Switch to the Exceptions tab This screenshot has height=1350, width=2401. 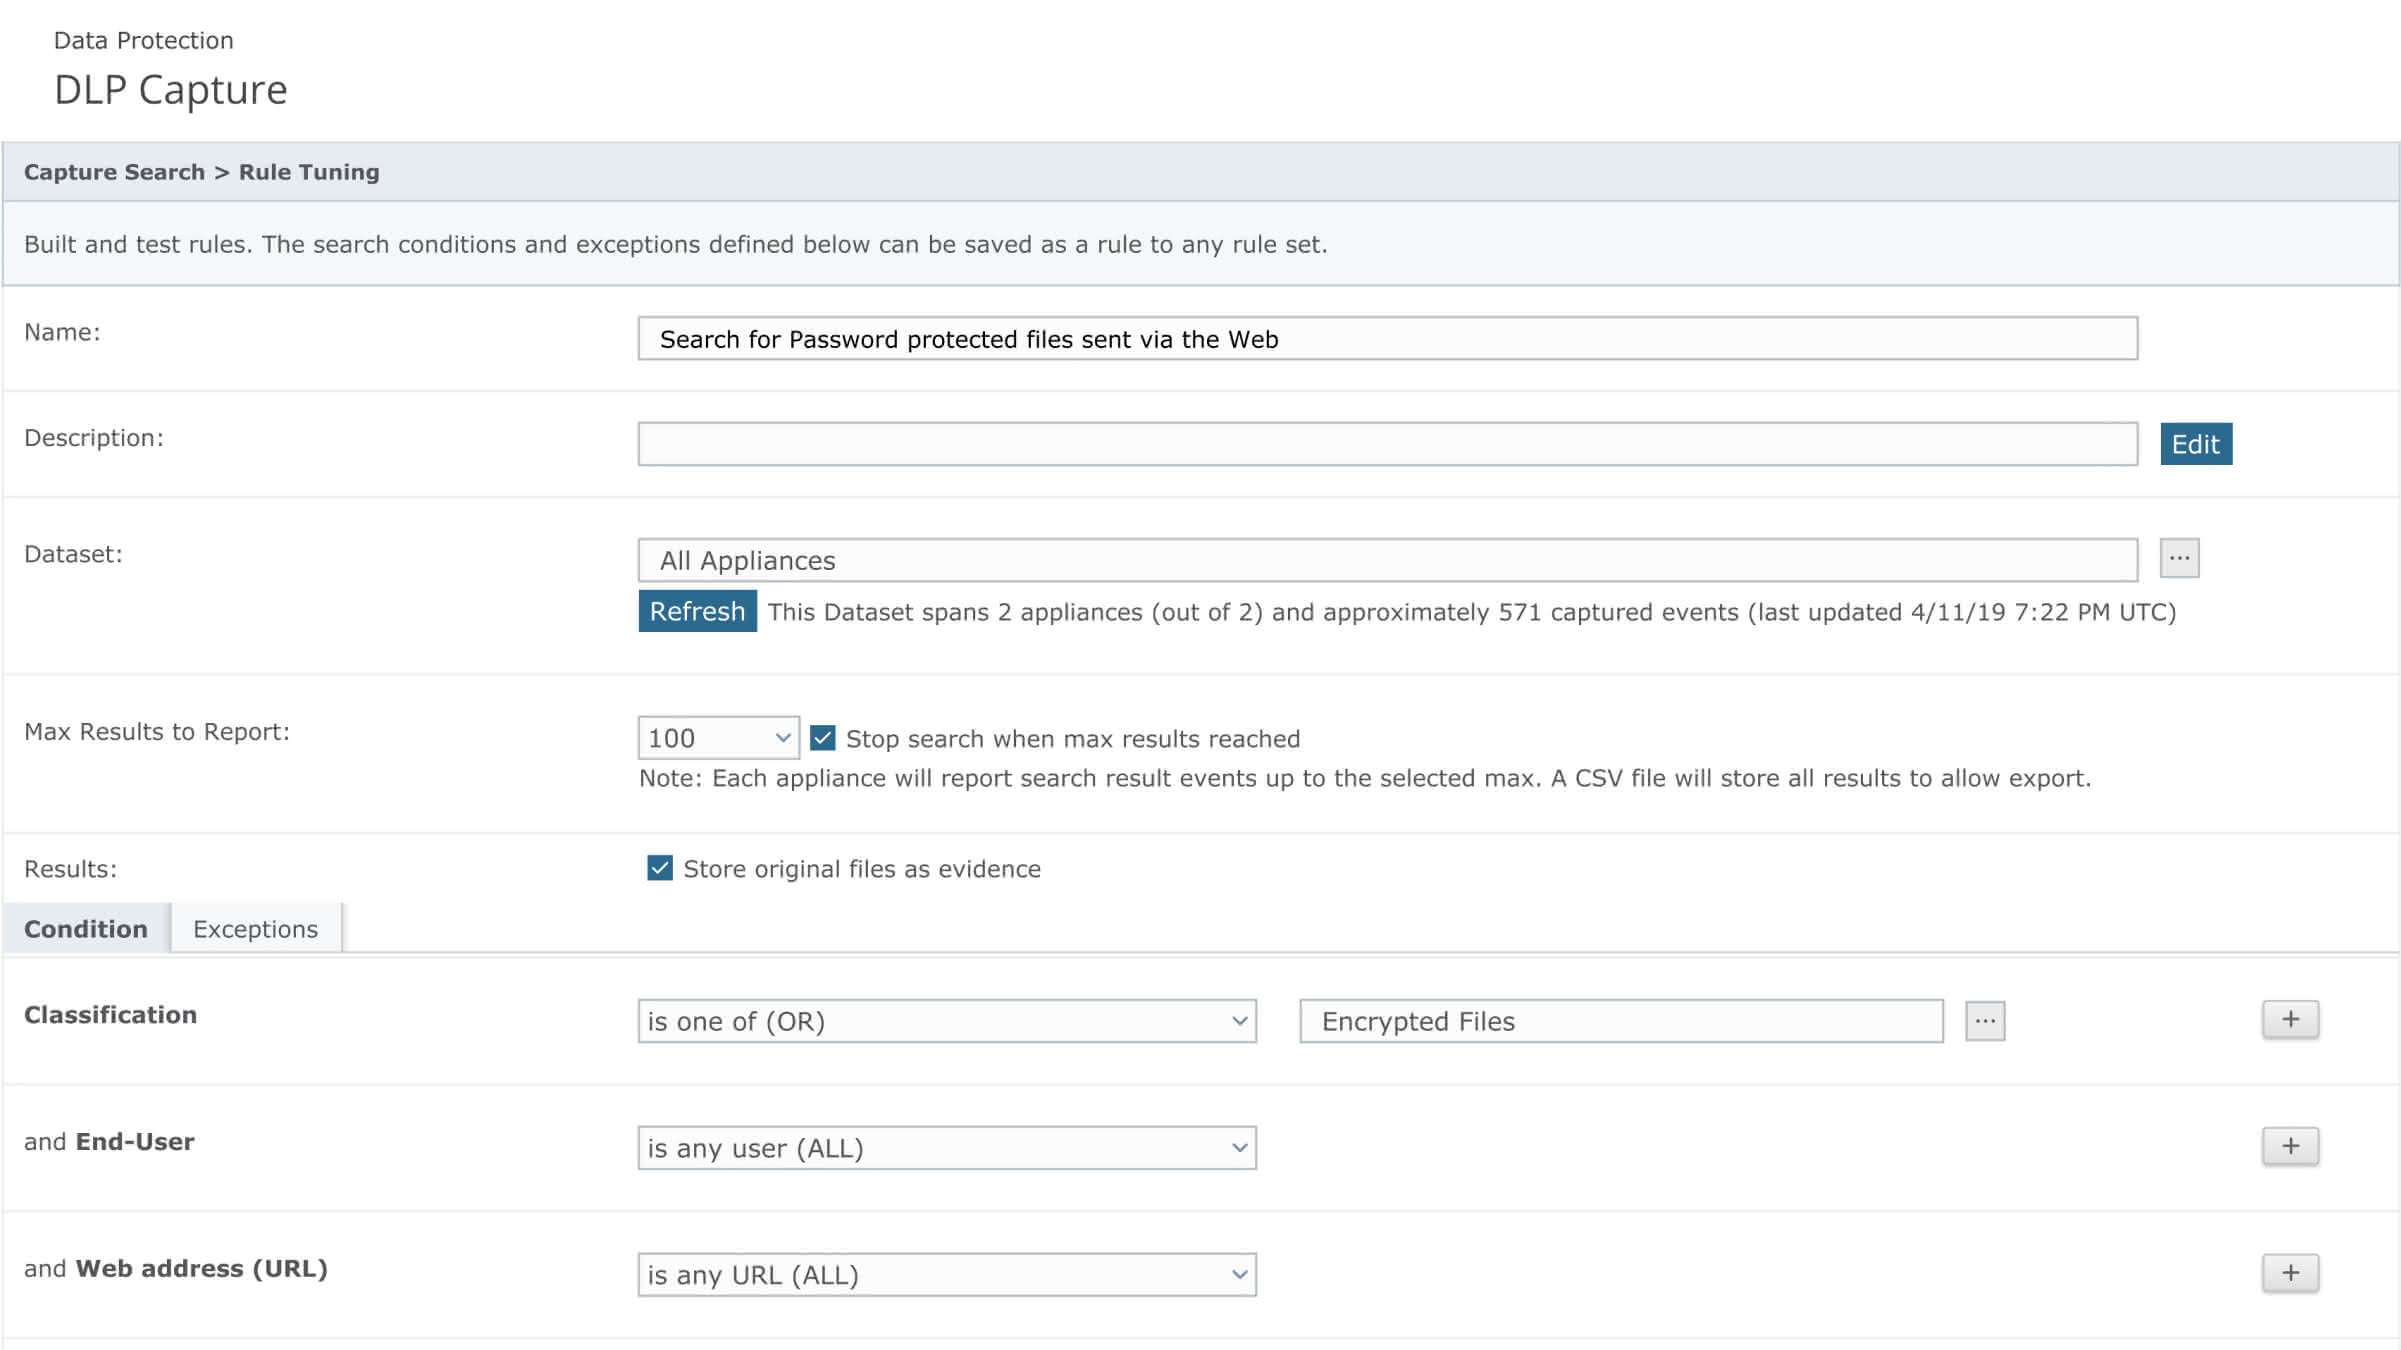coord(255,929)
